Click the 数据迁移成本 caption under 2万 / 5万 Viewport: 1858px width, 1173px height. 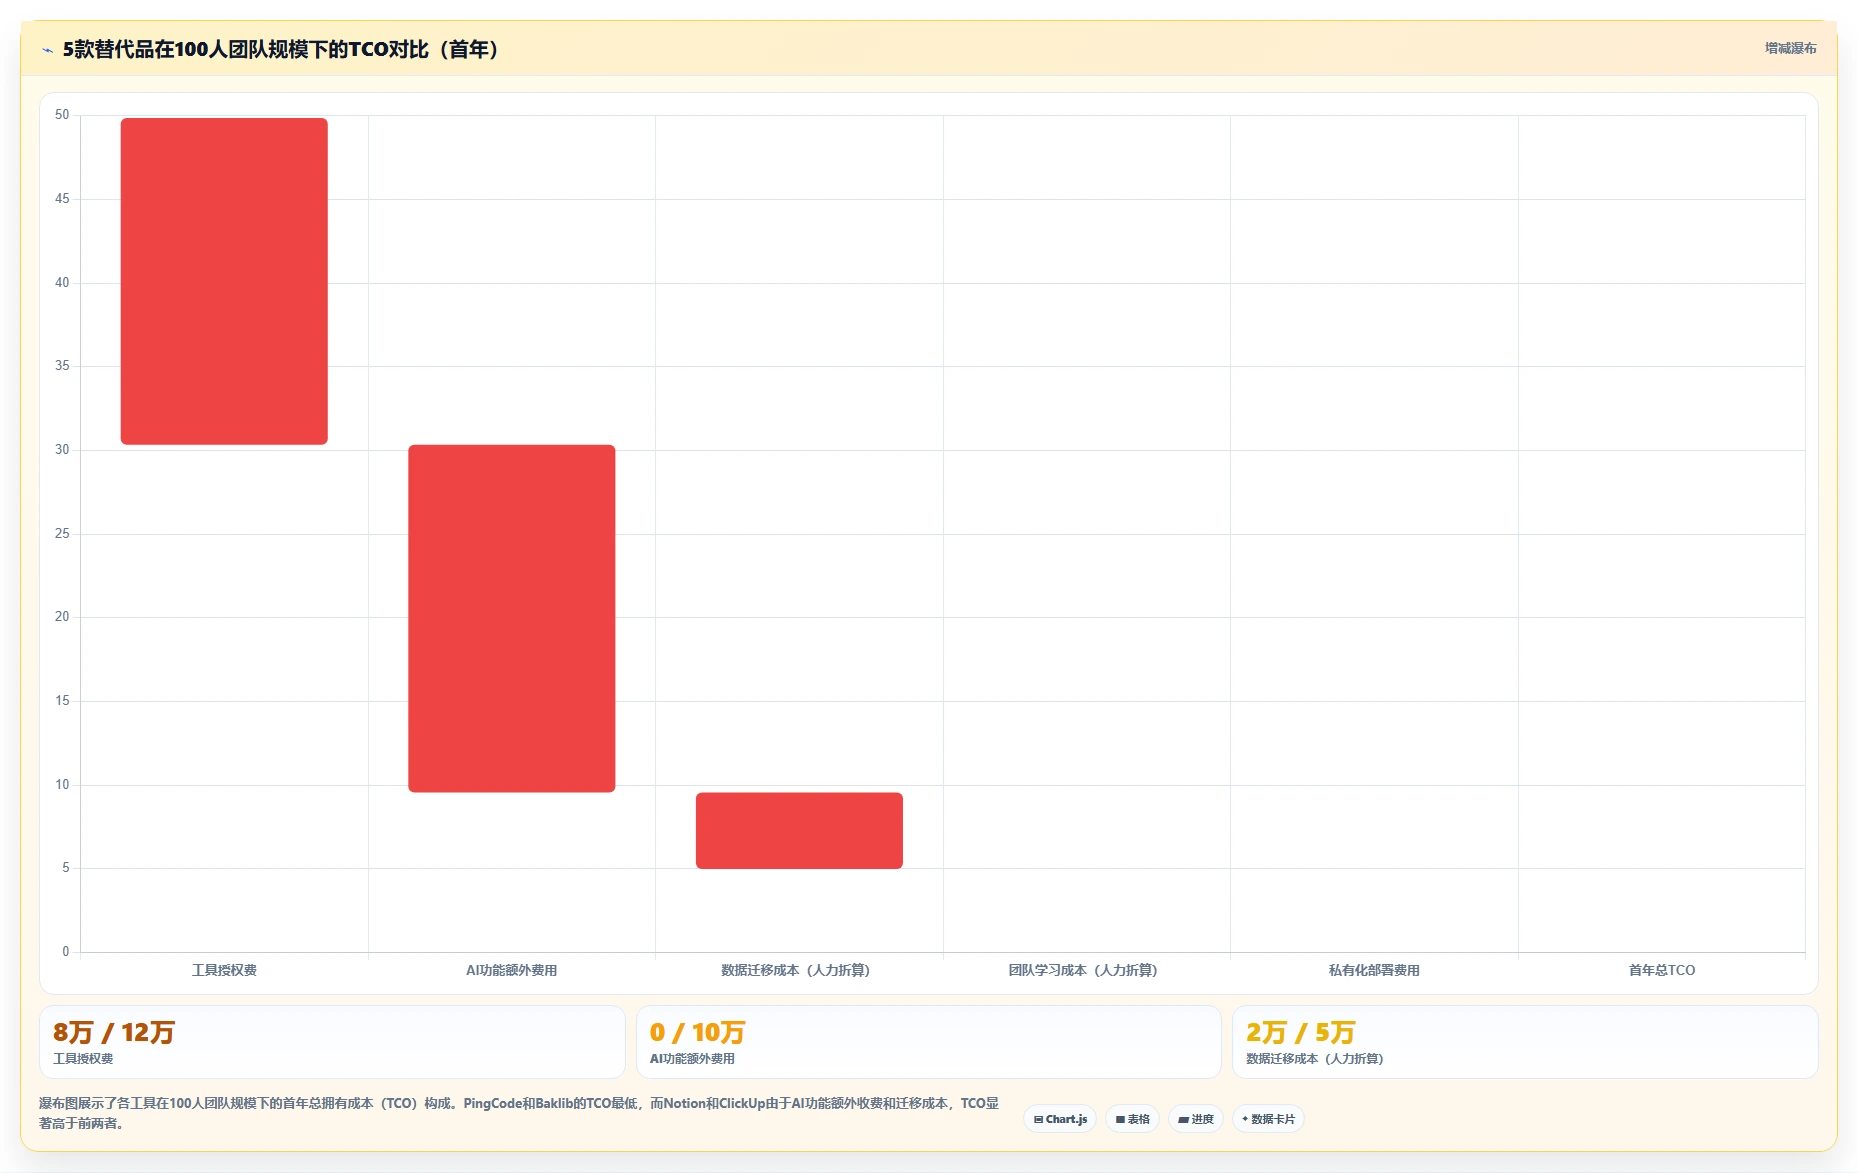1314,1058
